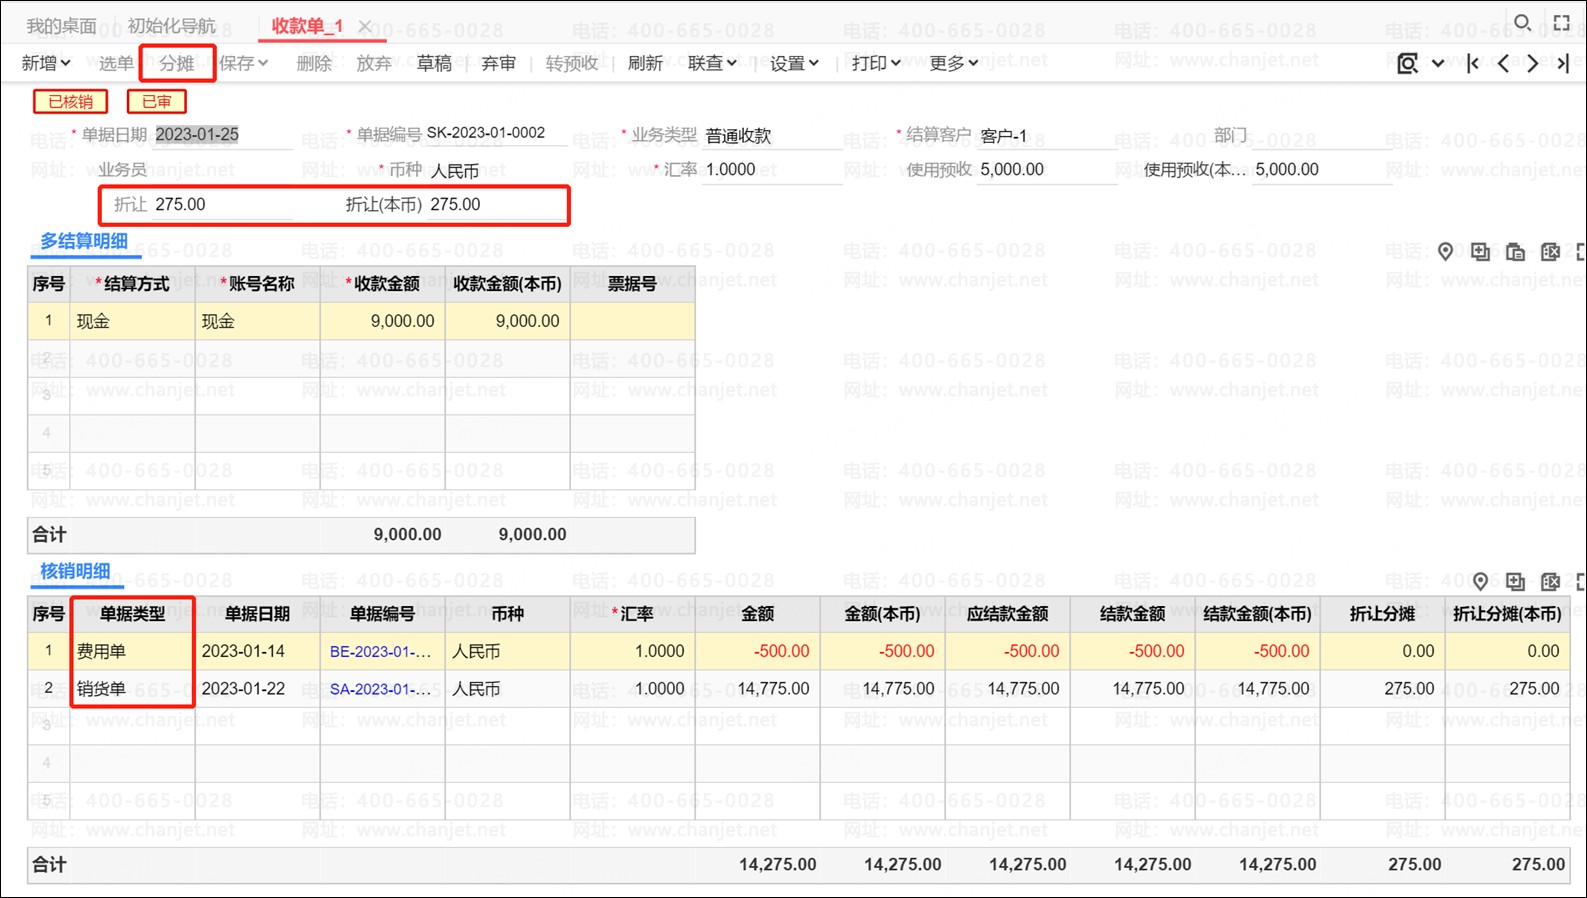
Task: Close the 收款单_1 tab
Action: 365,26
